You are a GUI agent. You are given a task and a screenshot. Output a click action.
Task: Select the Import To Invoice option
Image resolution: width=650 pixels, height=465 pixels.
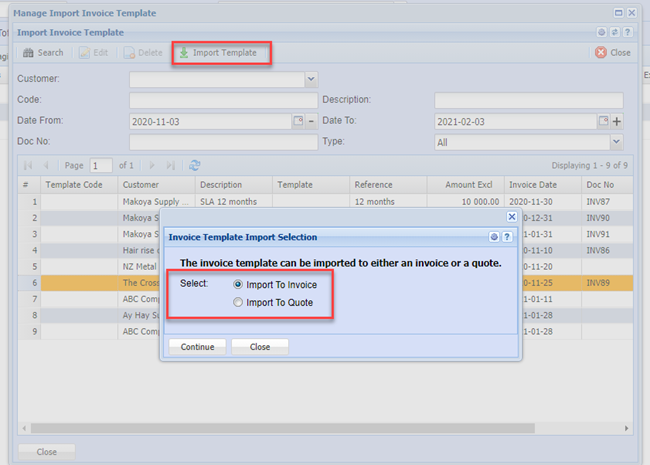point(237,285)
